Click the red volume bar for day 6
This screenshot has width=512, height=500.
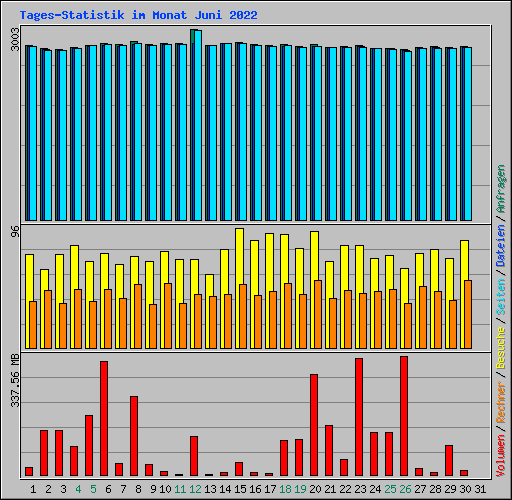click(104, 418)
